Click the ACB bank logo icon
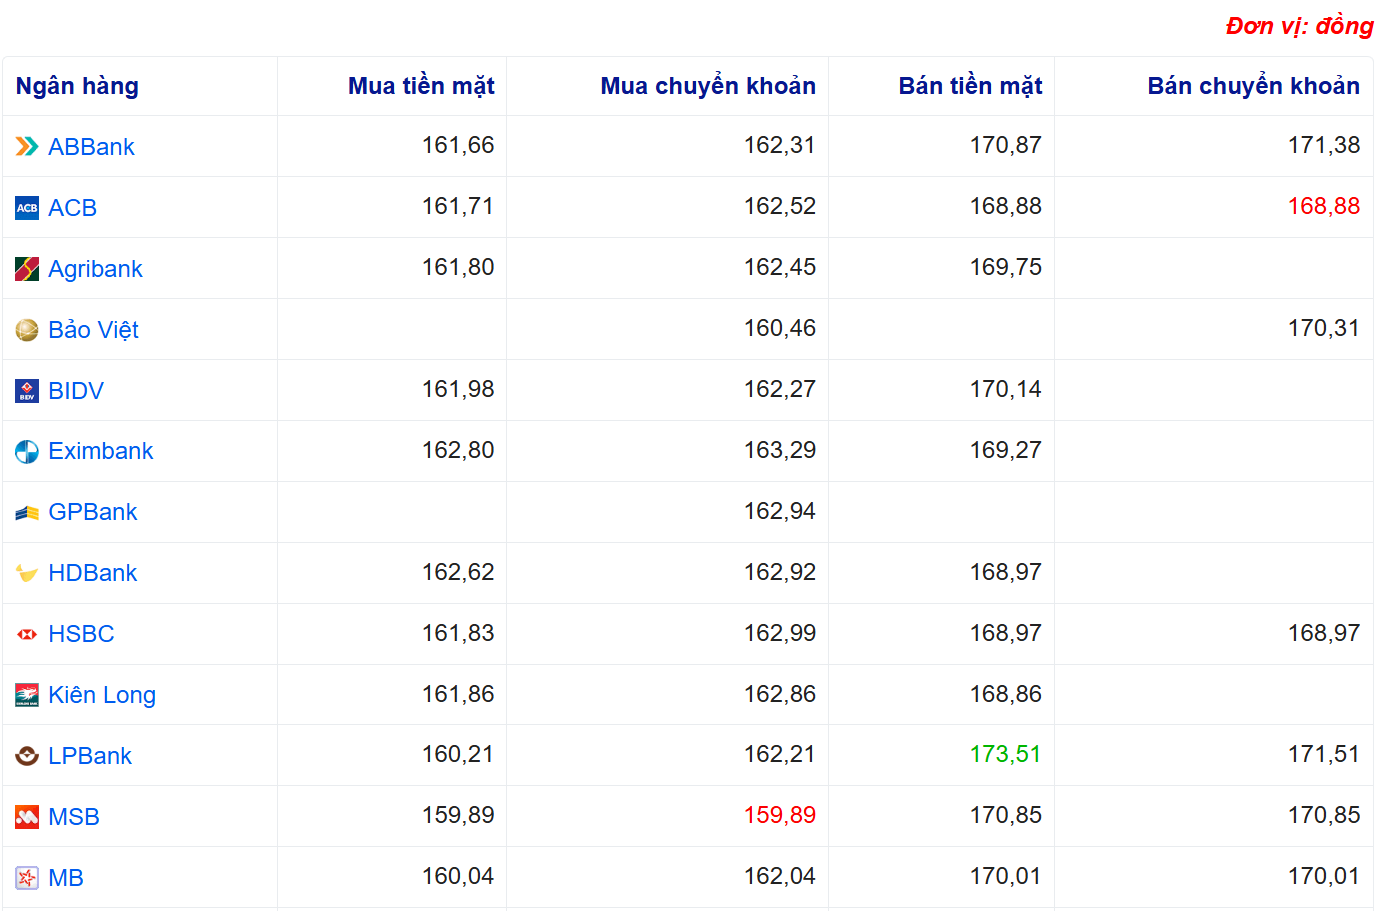This screenshot has height=911, width=1379. coord(27,208)
